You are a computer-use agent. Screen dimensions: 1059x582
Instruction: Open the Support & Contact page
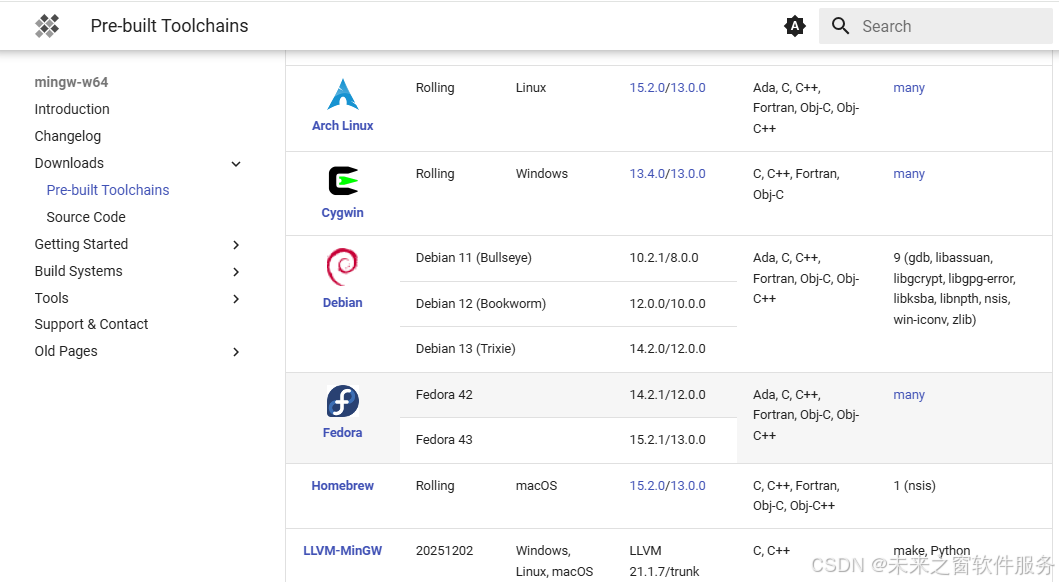(x=91, y=324)
